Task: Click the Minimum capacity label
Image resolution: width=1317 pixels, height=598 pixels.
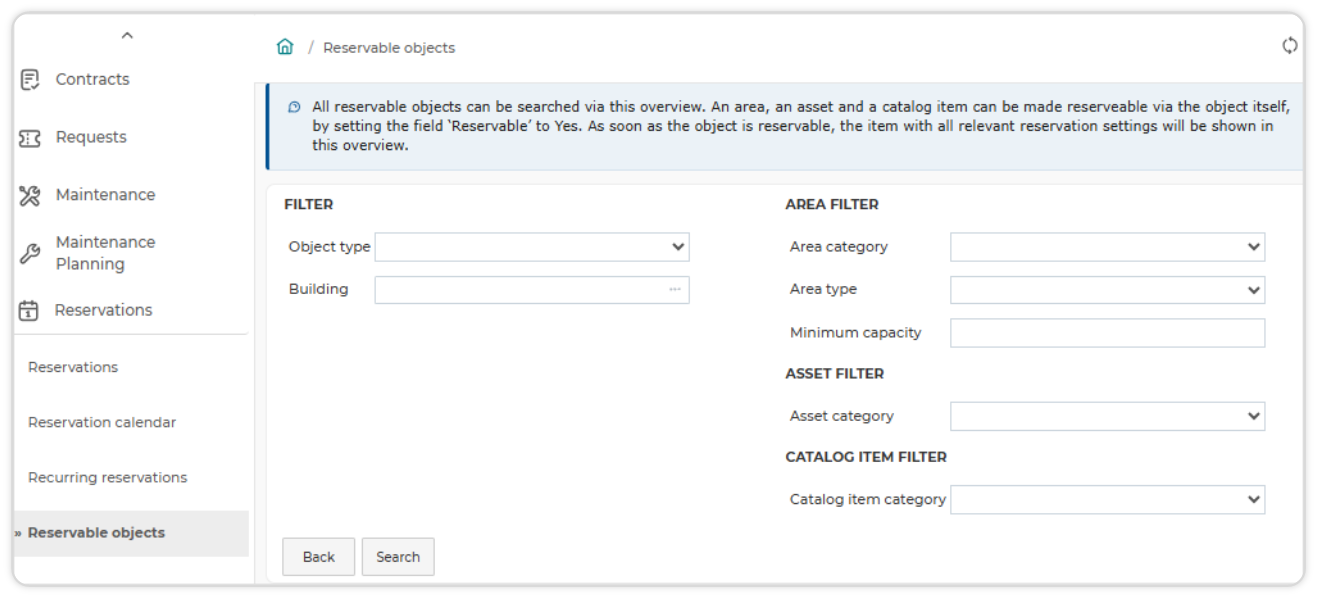Action: pos(855,333)
